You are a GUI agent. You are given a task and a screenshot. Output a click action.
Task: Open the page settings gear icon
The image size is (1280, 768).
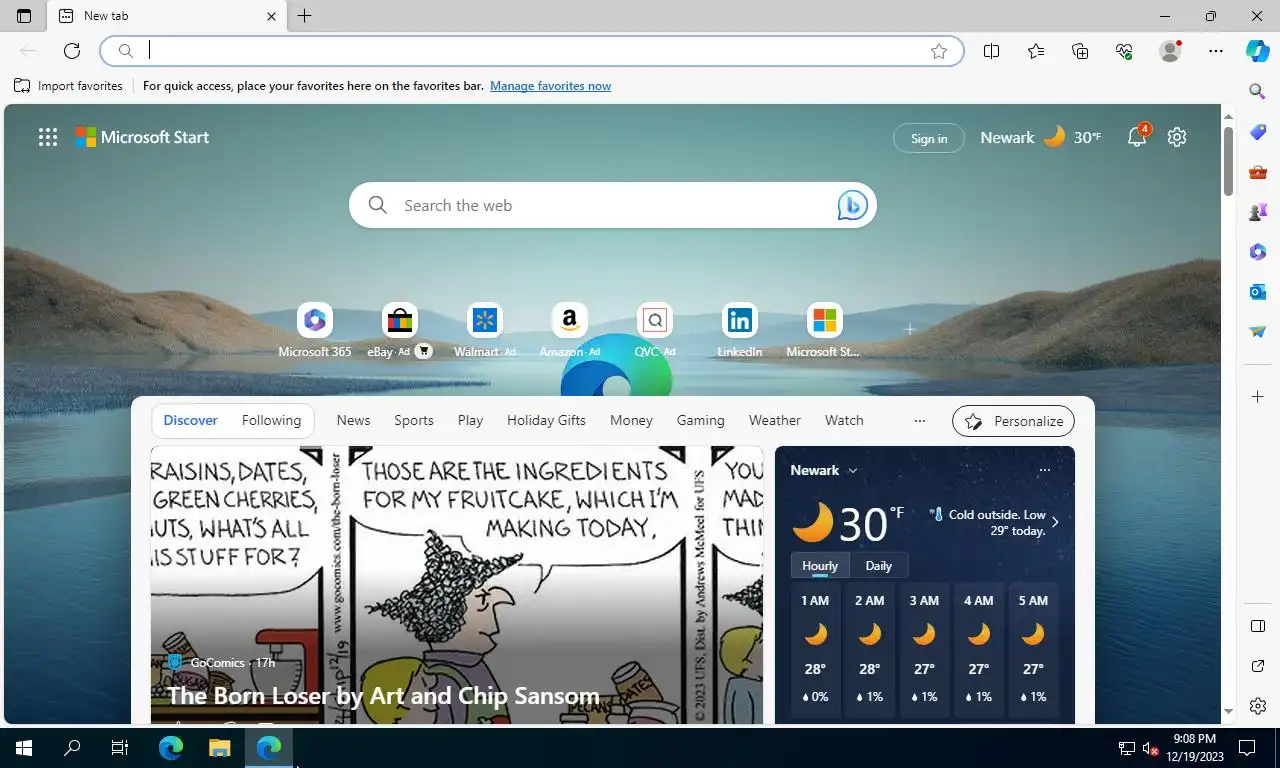click(1177, 137)
